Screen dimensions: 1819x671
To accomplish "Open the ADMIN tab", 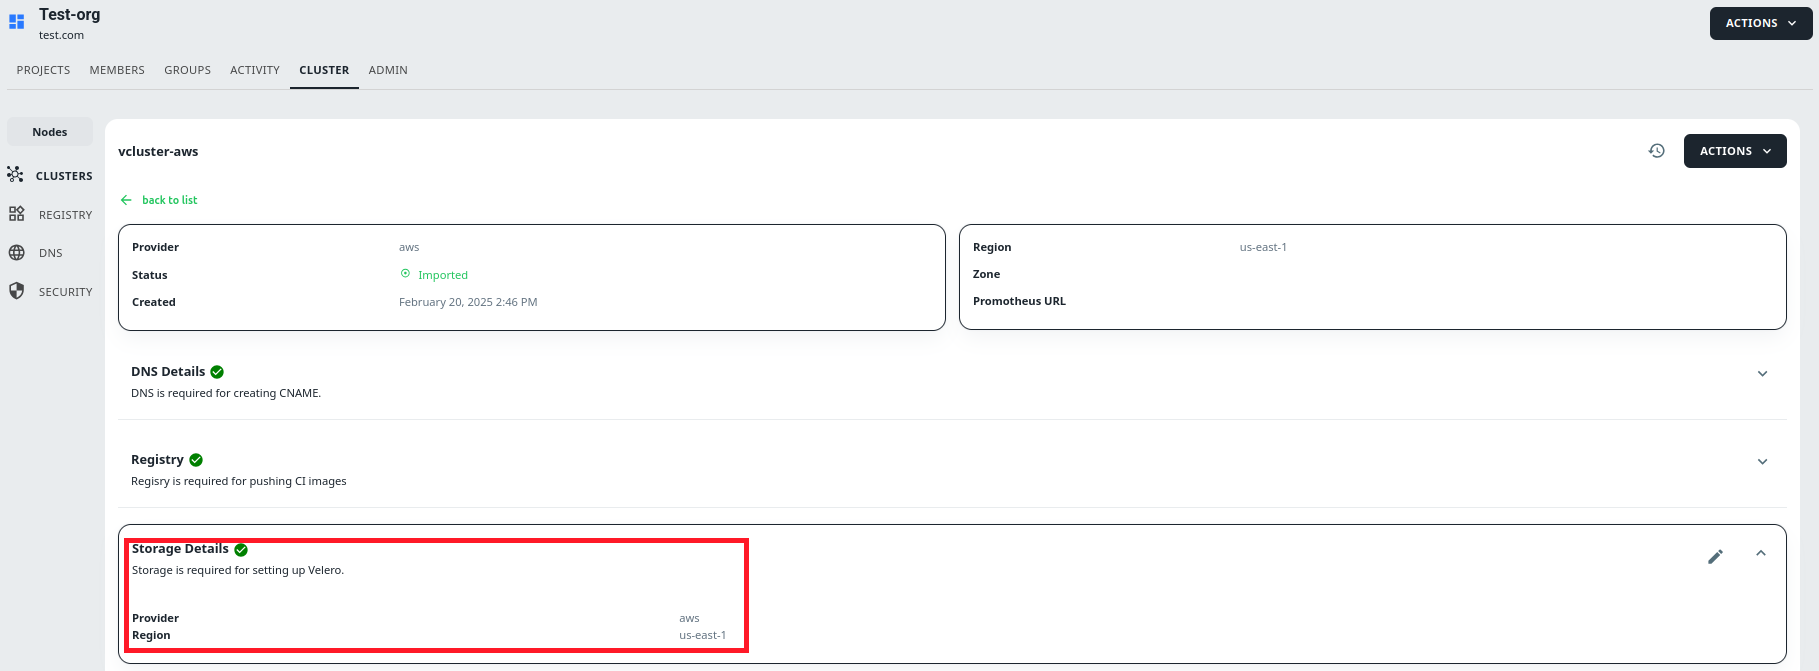I will pos(388,70).
